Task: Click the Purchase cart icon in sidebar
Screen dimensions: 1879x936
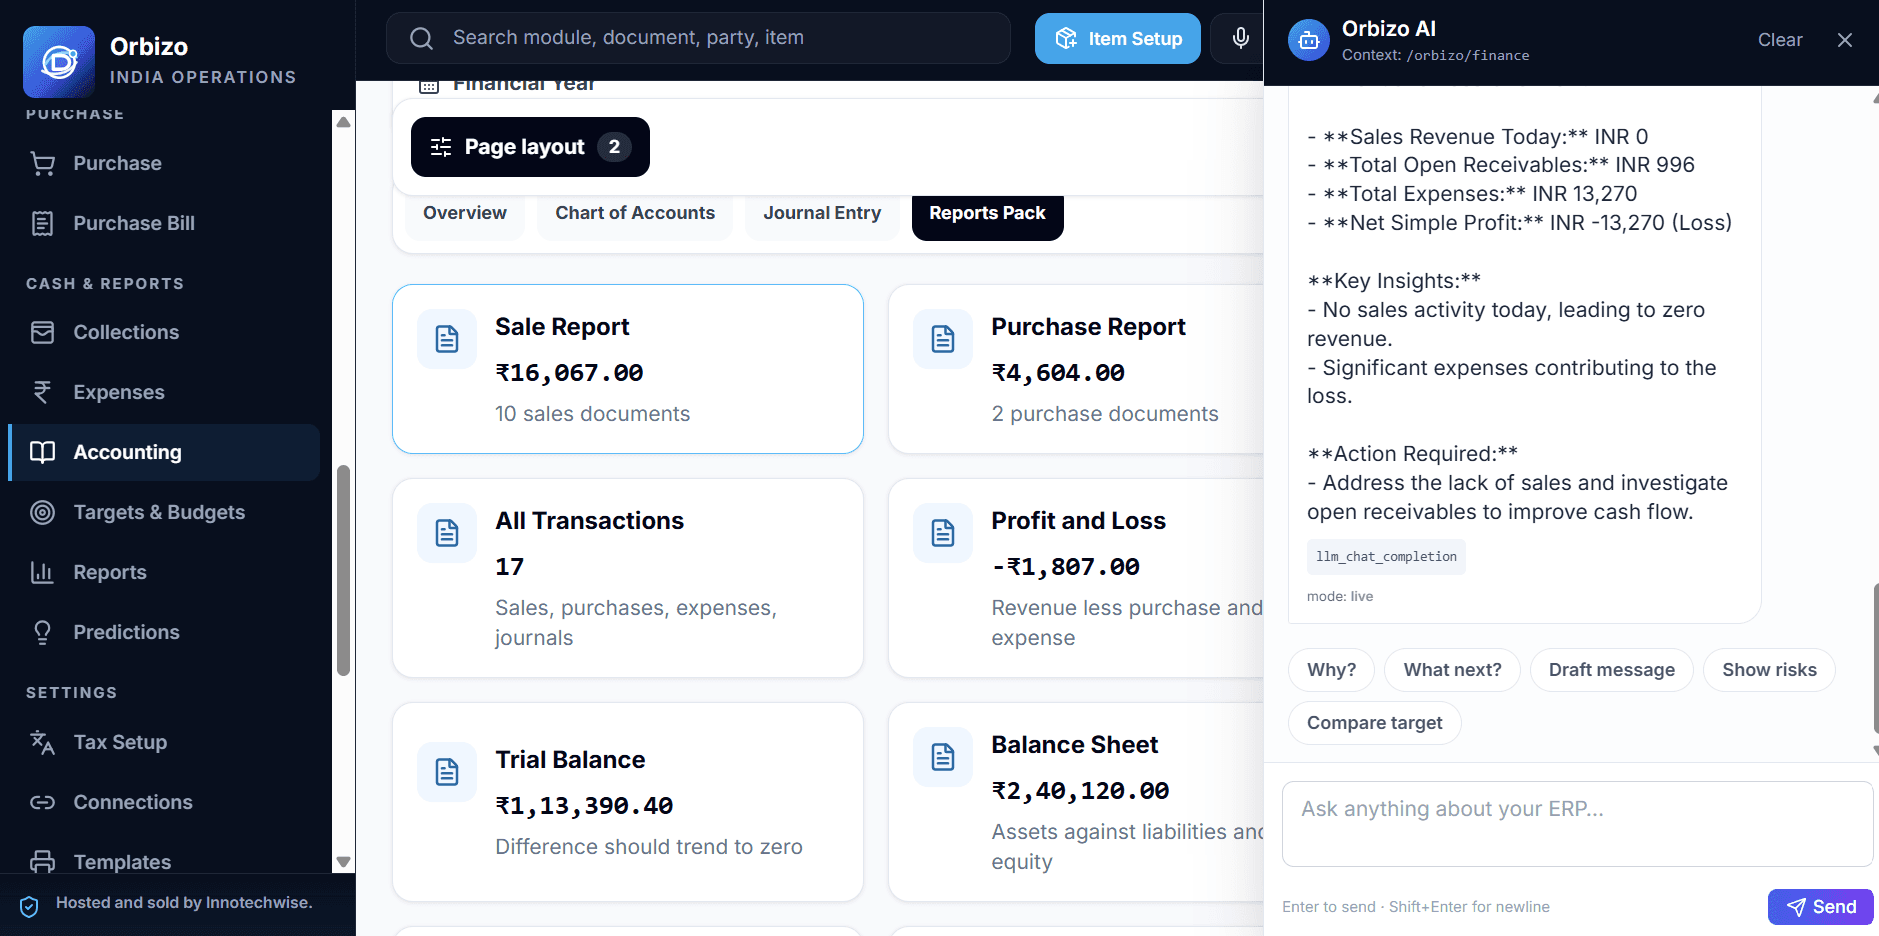Action: click(42, 163)
